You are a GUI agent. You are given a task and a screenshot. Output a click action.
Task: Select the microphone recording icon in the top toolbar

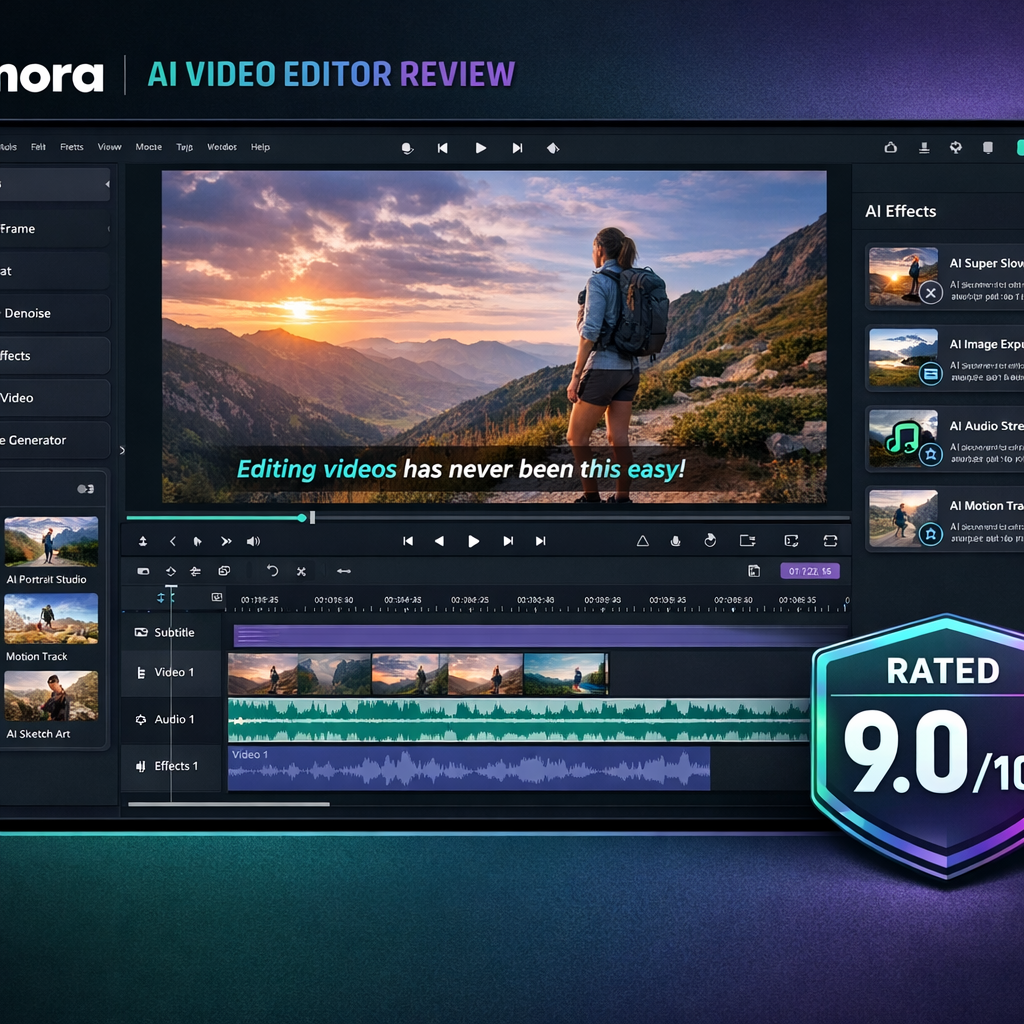[406, 147]
